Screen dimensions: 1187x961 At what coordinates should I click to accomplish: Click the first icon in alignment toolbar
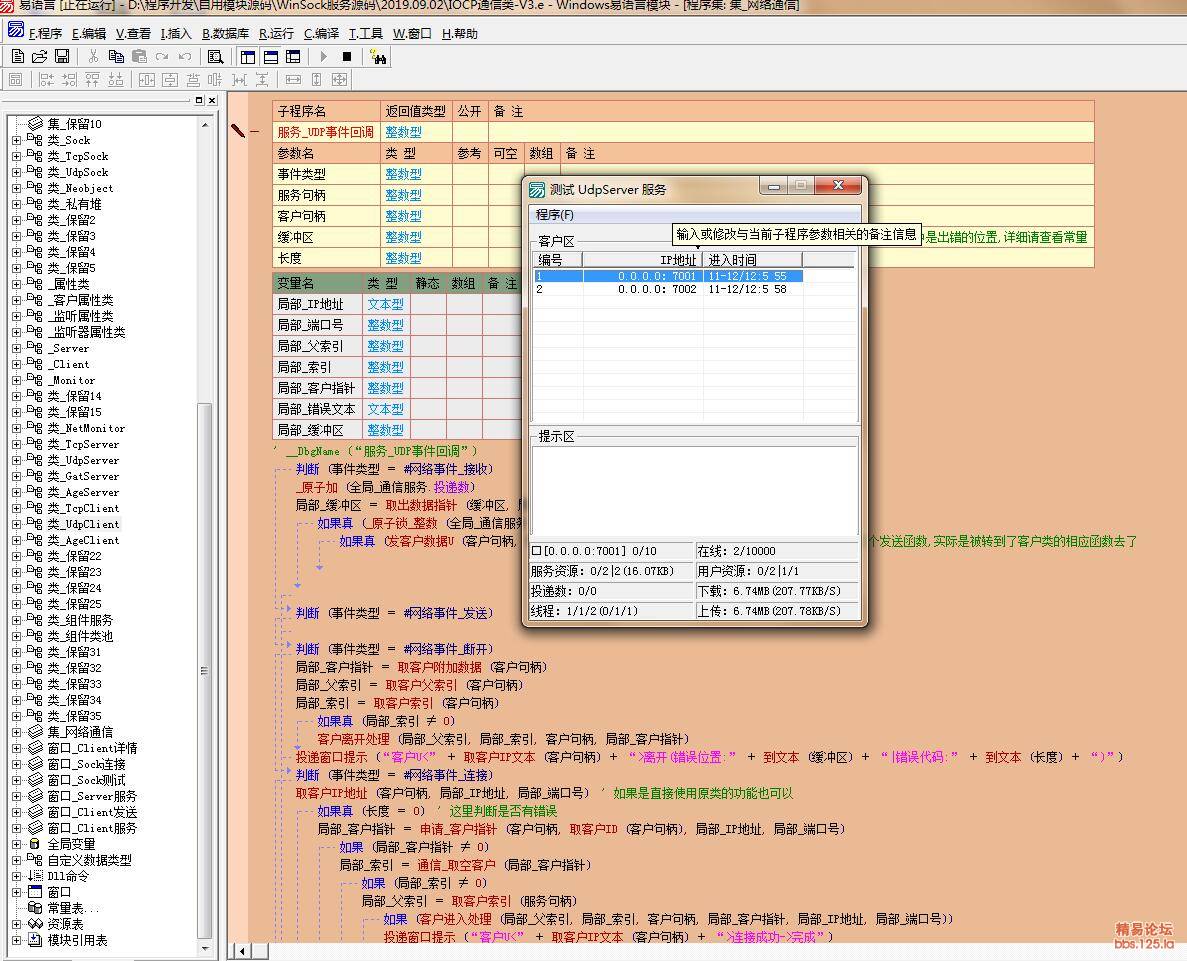click(15, 79)
